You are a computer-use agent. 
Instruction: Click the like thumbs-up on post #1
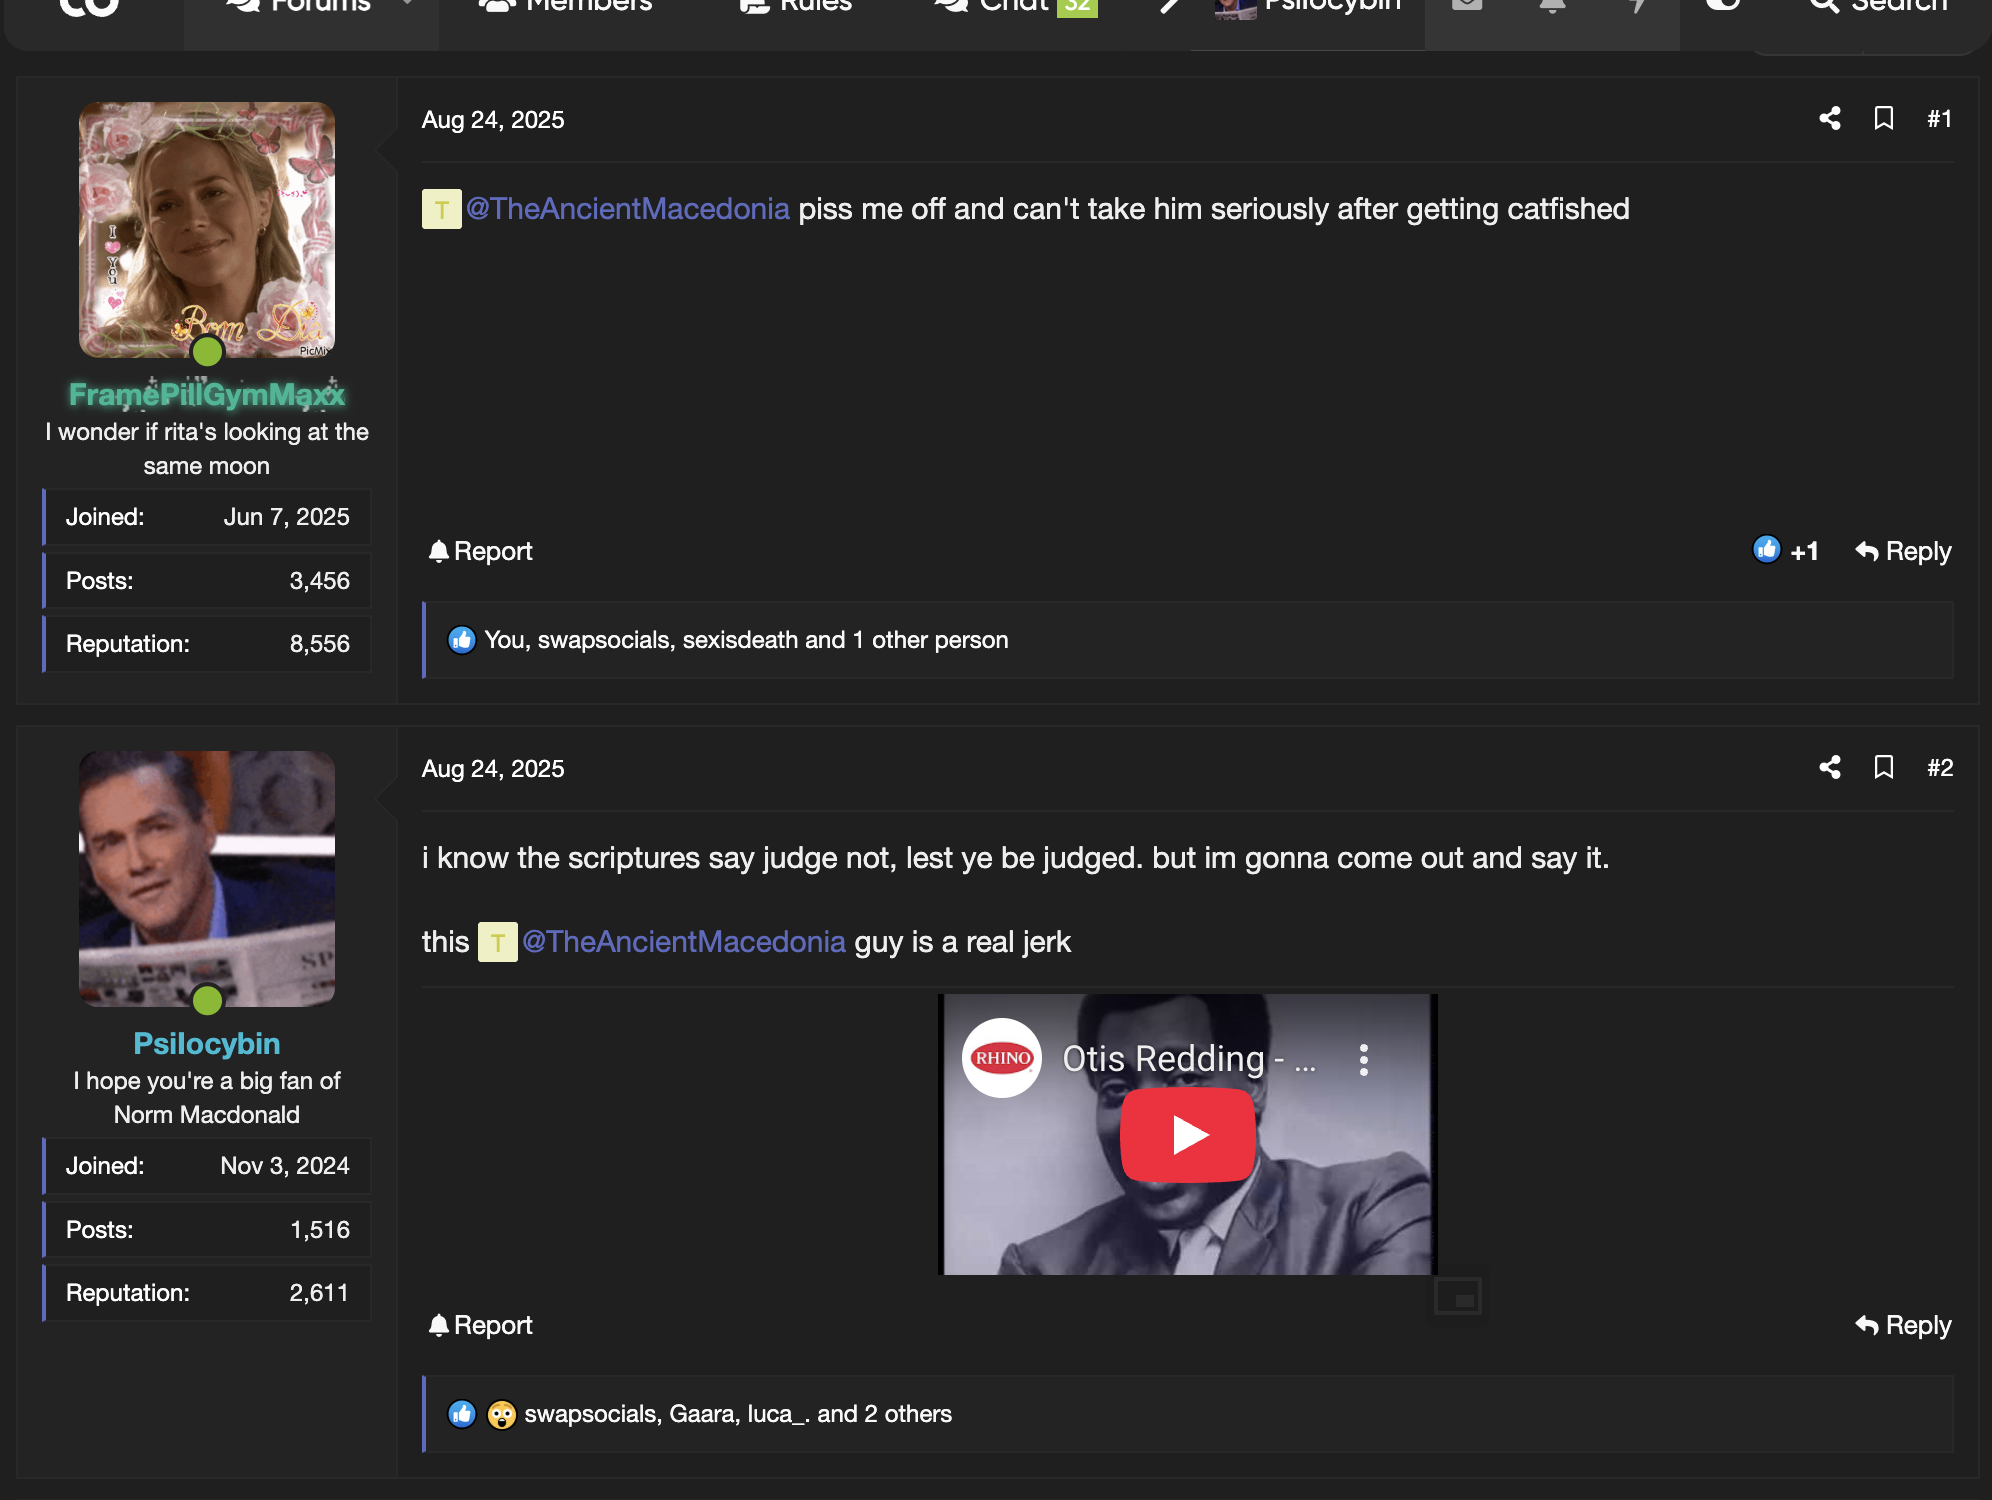tap(1766, 549)
